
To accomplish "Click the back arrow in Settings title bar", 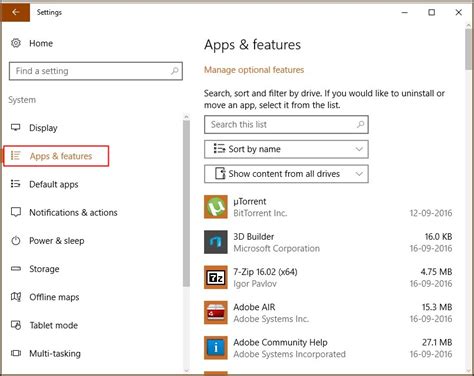I will click(x=15, y=12).
